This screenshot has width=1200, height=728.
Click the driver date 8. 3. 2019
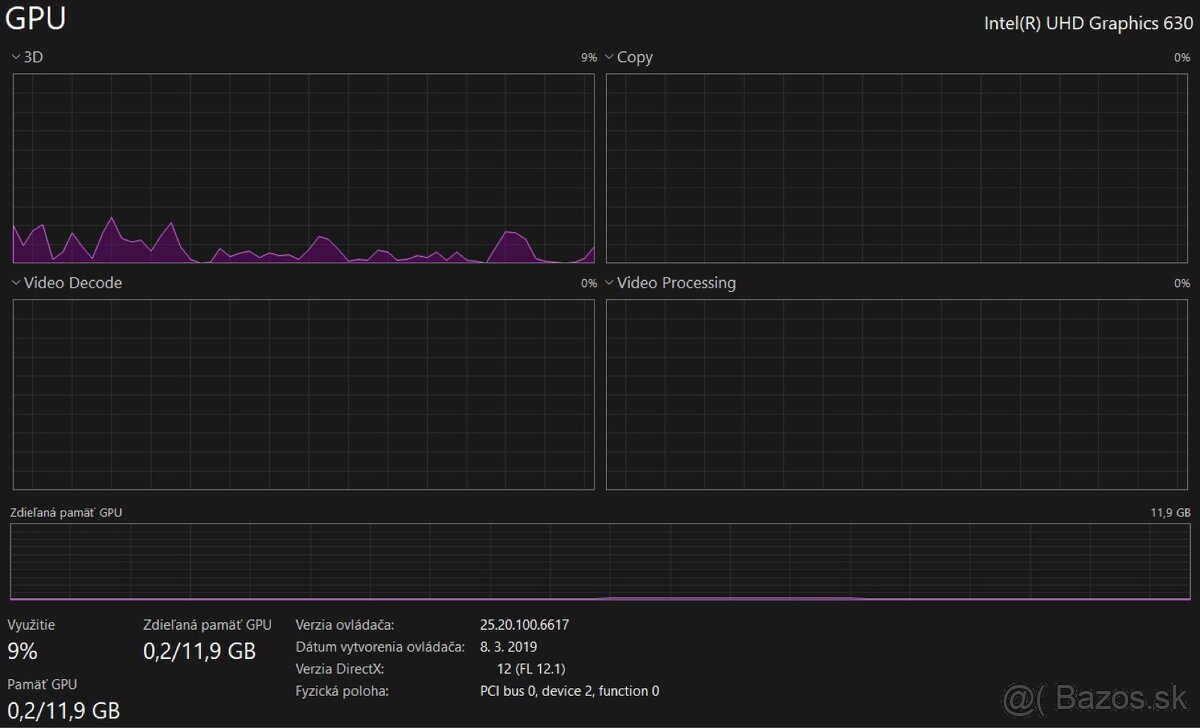[x=508, y=647]
